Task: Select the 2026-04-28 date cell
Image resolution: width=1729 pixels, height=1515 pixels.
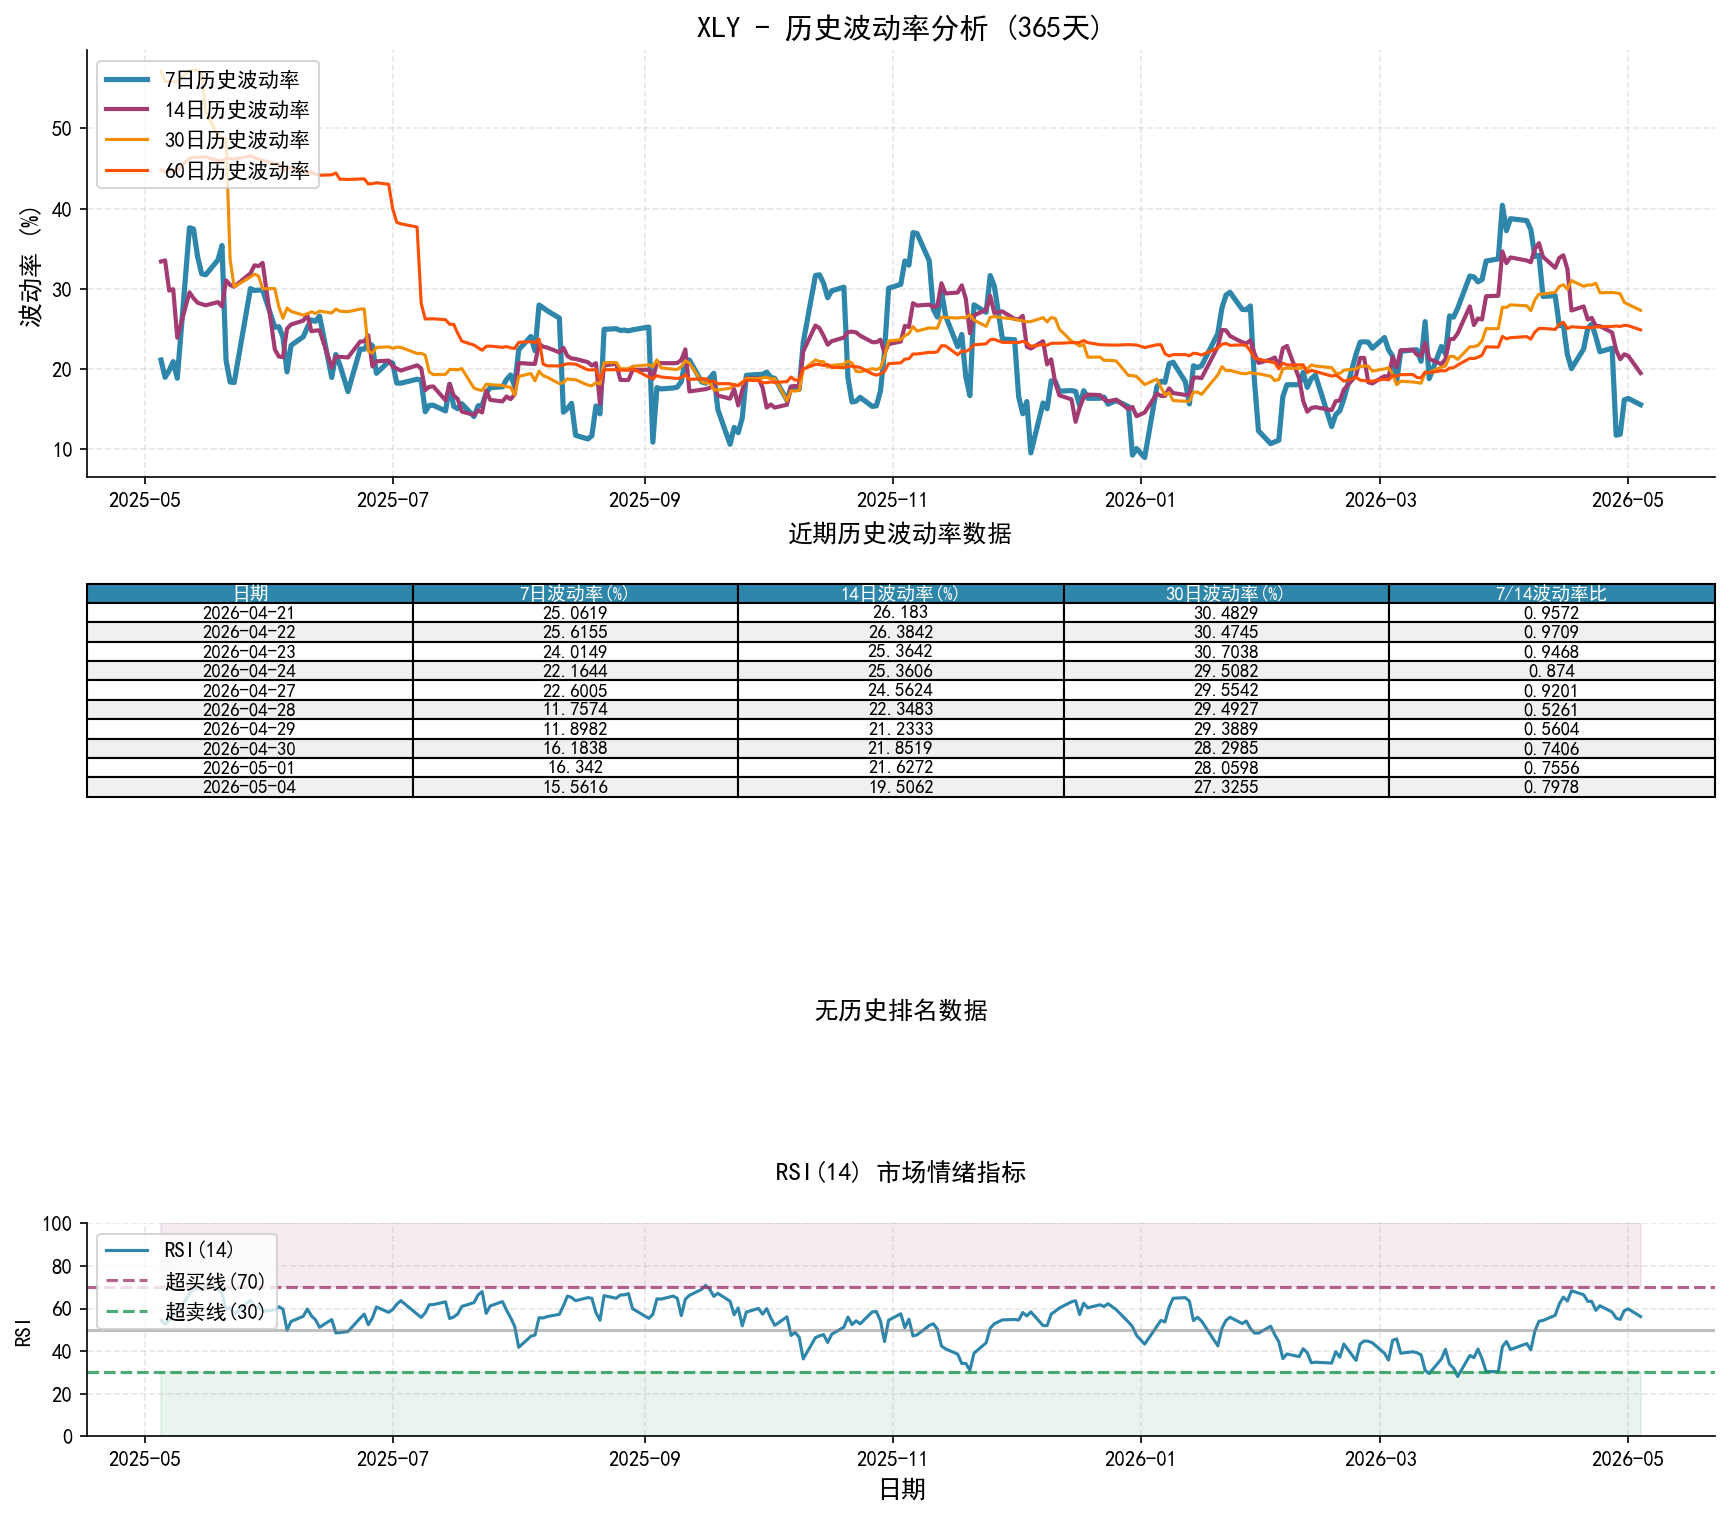Action: 250,710
